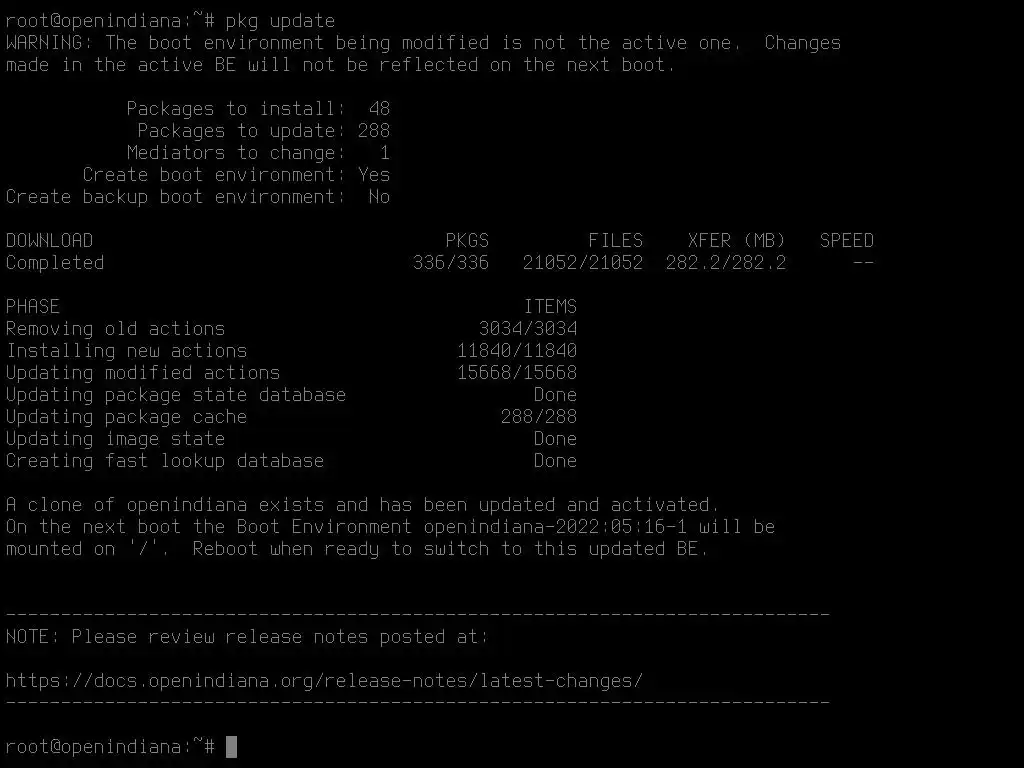This screenshot has width=1024, height=768.
Task: Click the SPEED column header
Action: [846, 240]
